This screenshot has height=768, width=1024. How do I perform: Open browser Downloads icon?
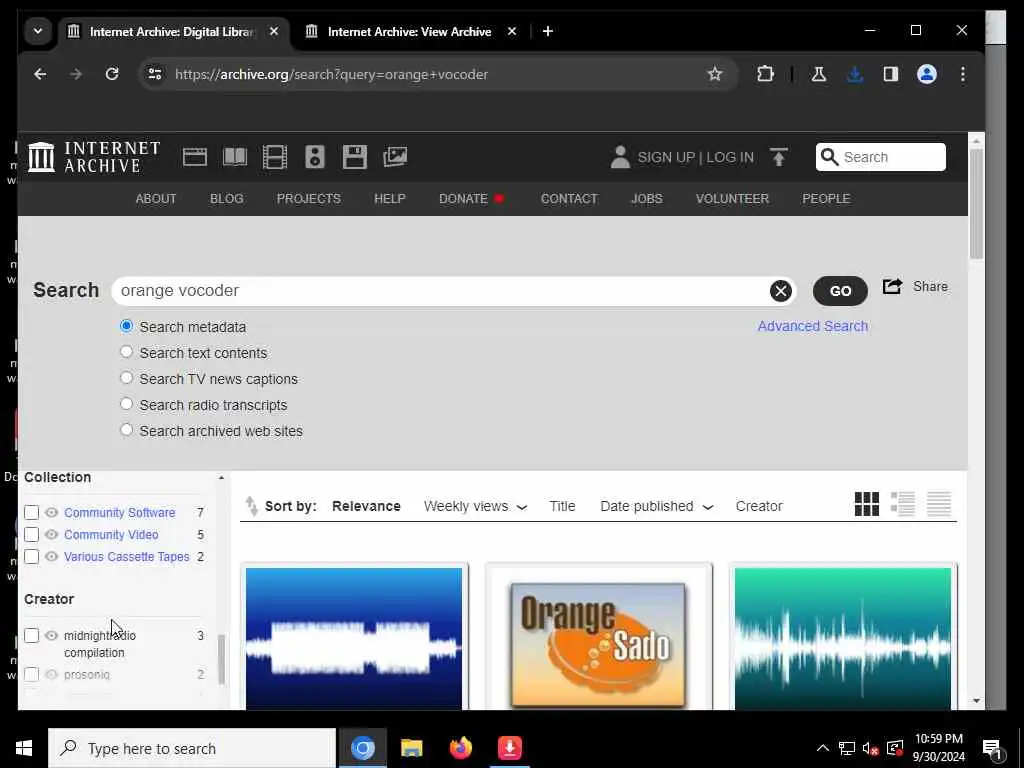click(x=855, y=74)
